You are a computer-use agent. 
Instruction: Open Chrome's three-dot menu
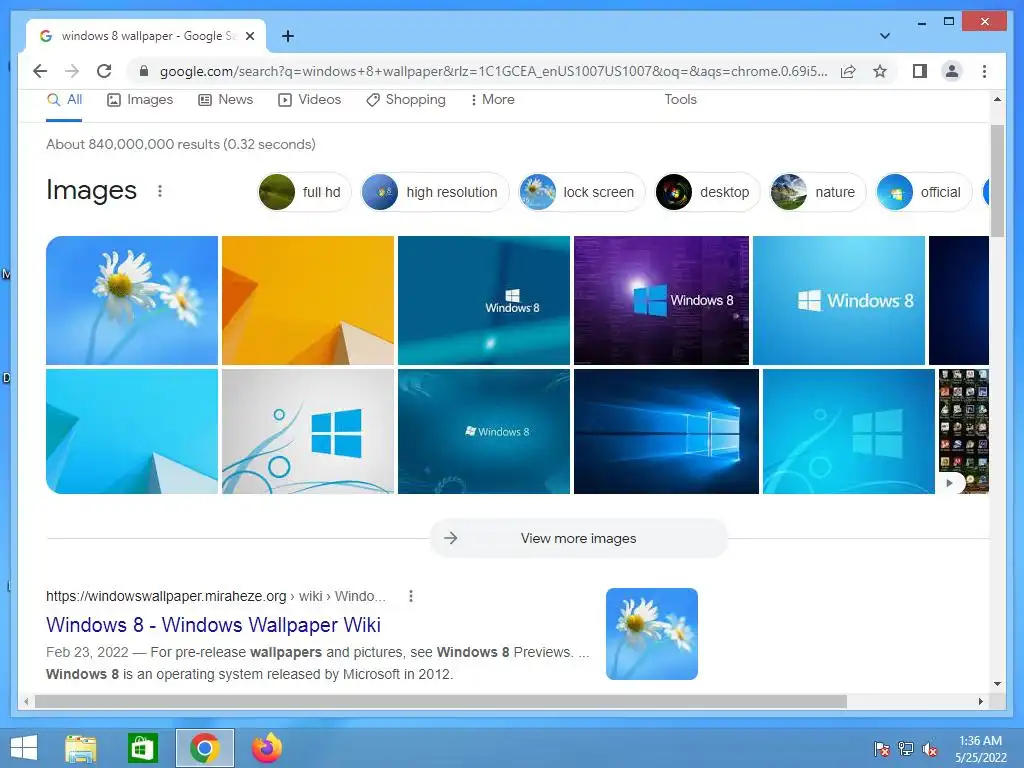984,71
